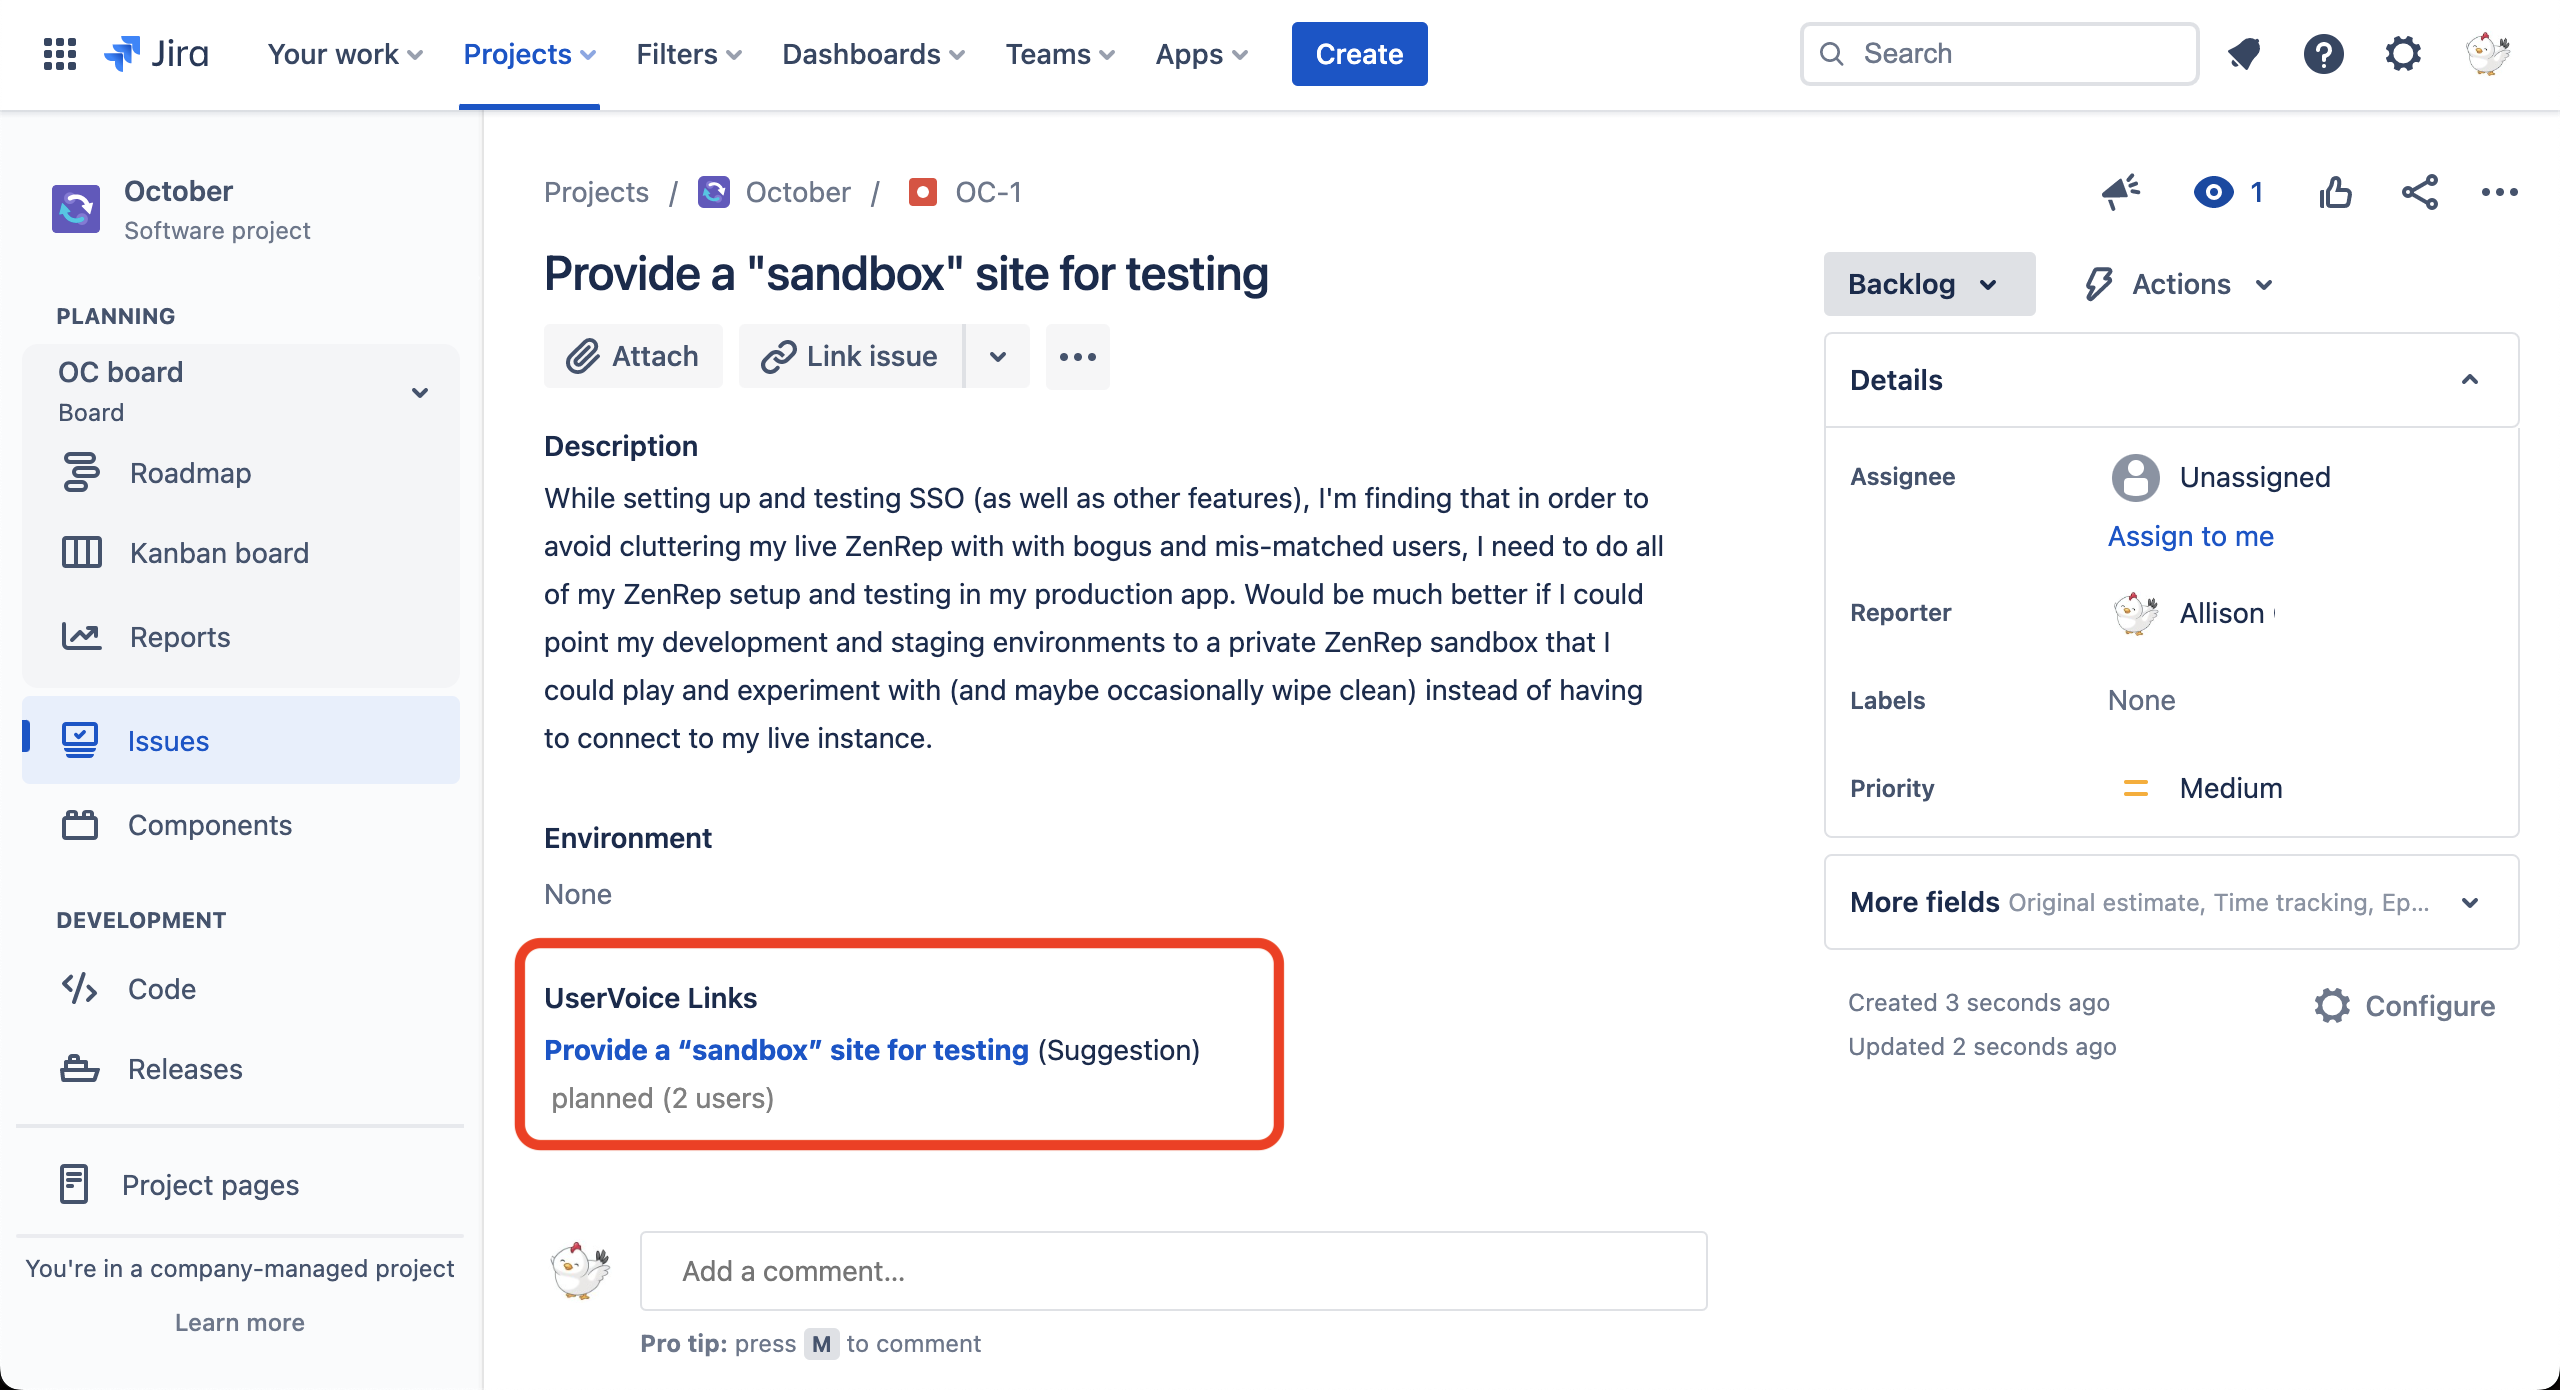The height and width of the screenshot is (1390, 2560).
Task: Click the description paragraph text
Action: click(1103, 618)
